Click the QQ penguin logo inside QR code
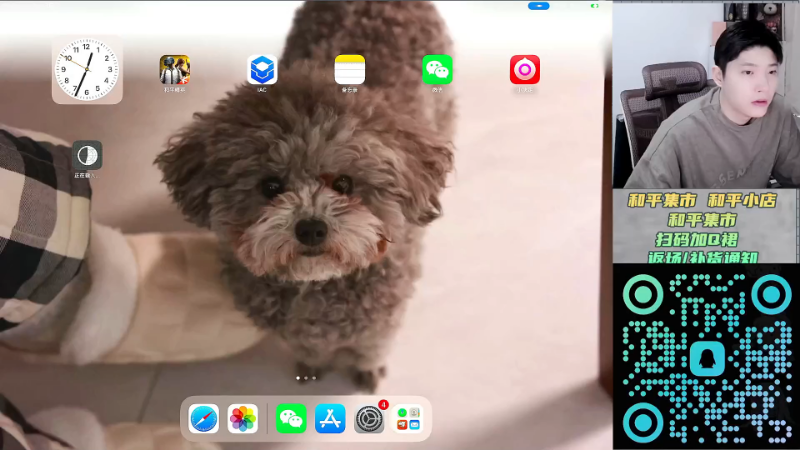This screenshot has width=800, height=450. (x=707, y=359)
